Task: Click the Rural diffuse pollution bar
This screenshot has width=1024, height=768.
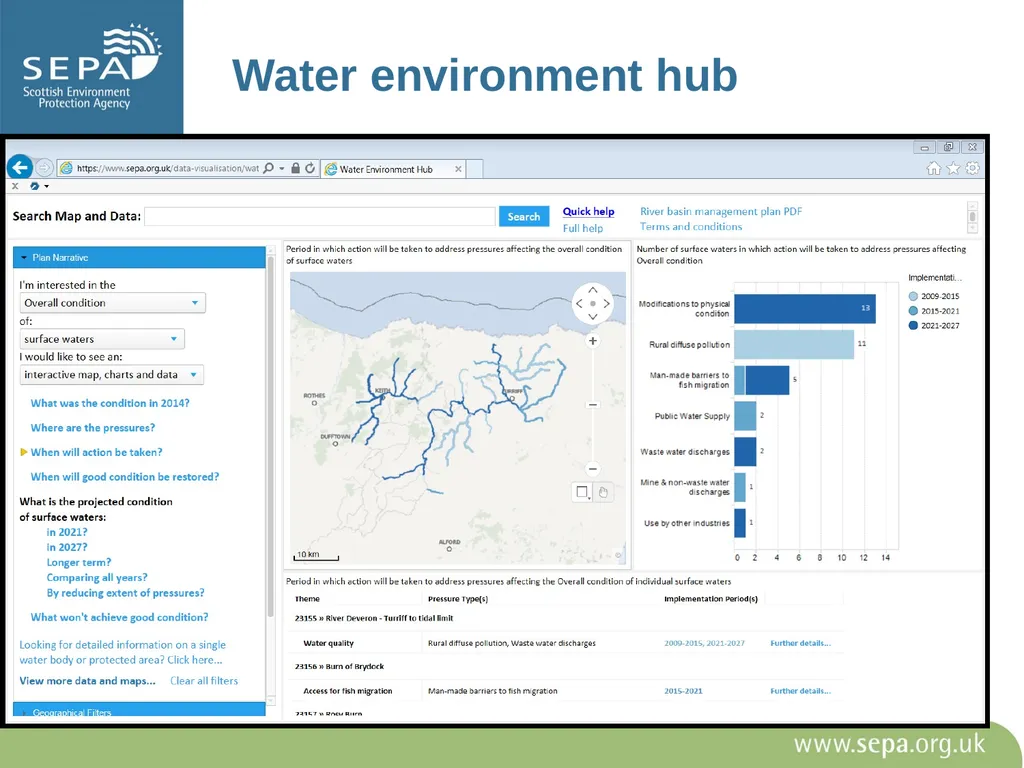Action: [x=793, y=344]
